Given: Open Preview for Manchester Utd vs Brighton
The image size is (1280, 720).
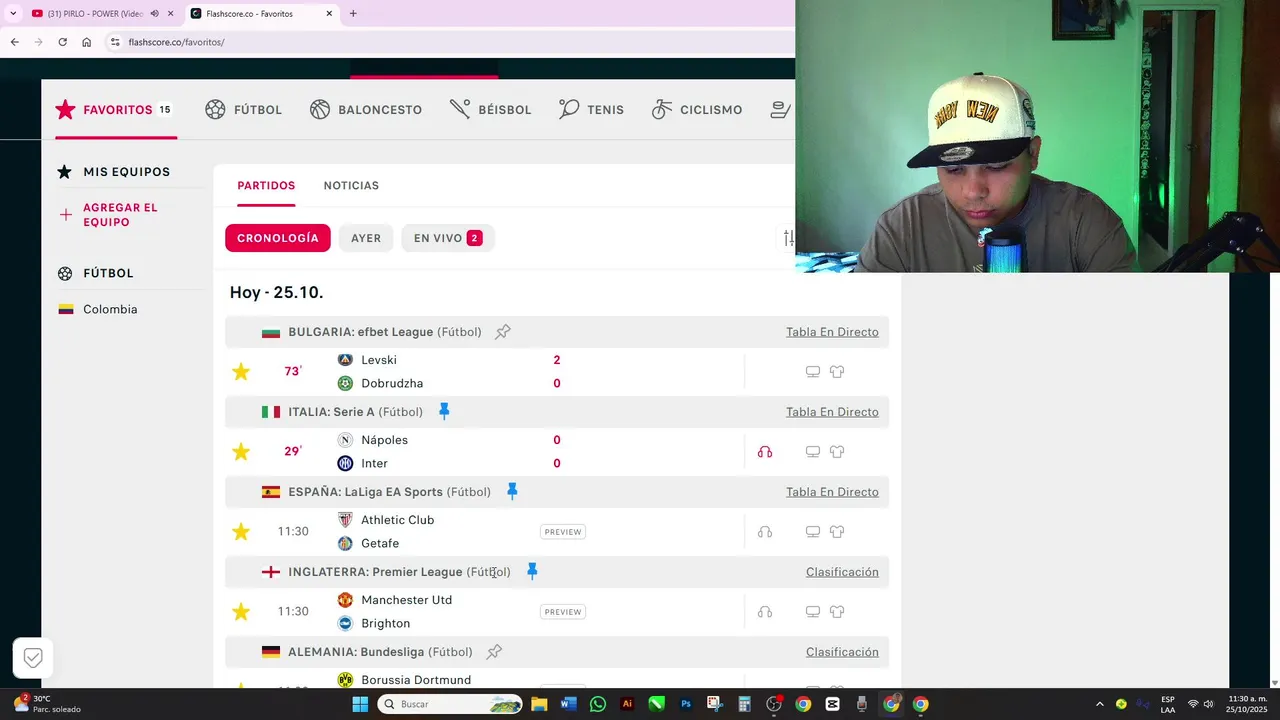Looking at the screenshot, I should [x=563, y=612].
